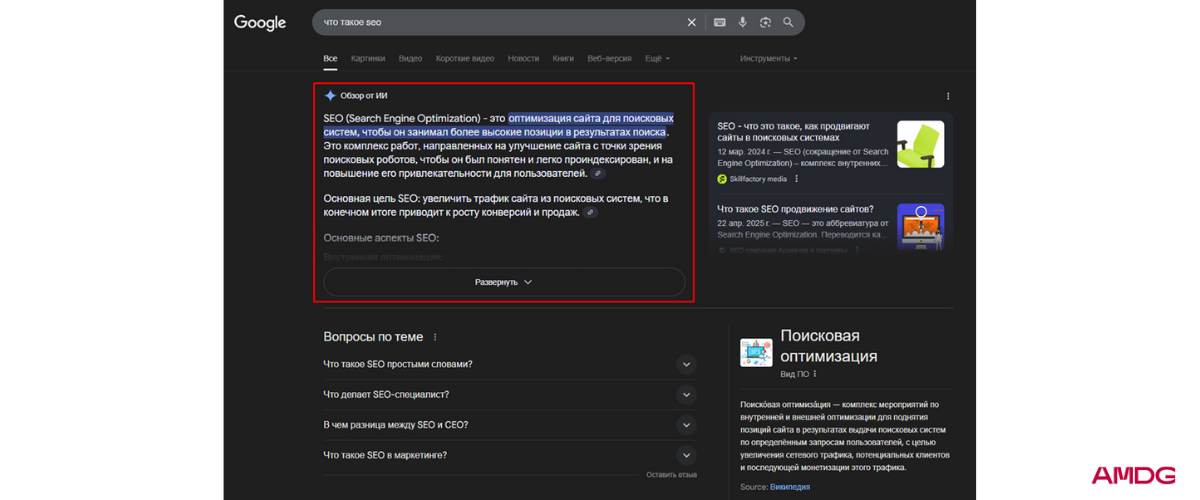Viewport: 1200px width, 500px height.
Task: Click the '22 апр. 2025 г.' snippet date
Action: [x=746, y=223]
